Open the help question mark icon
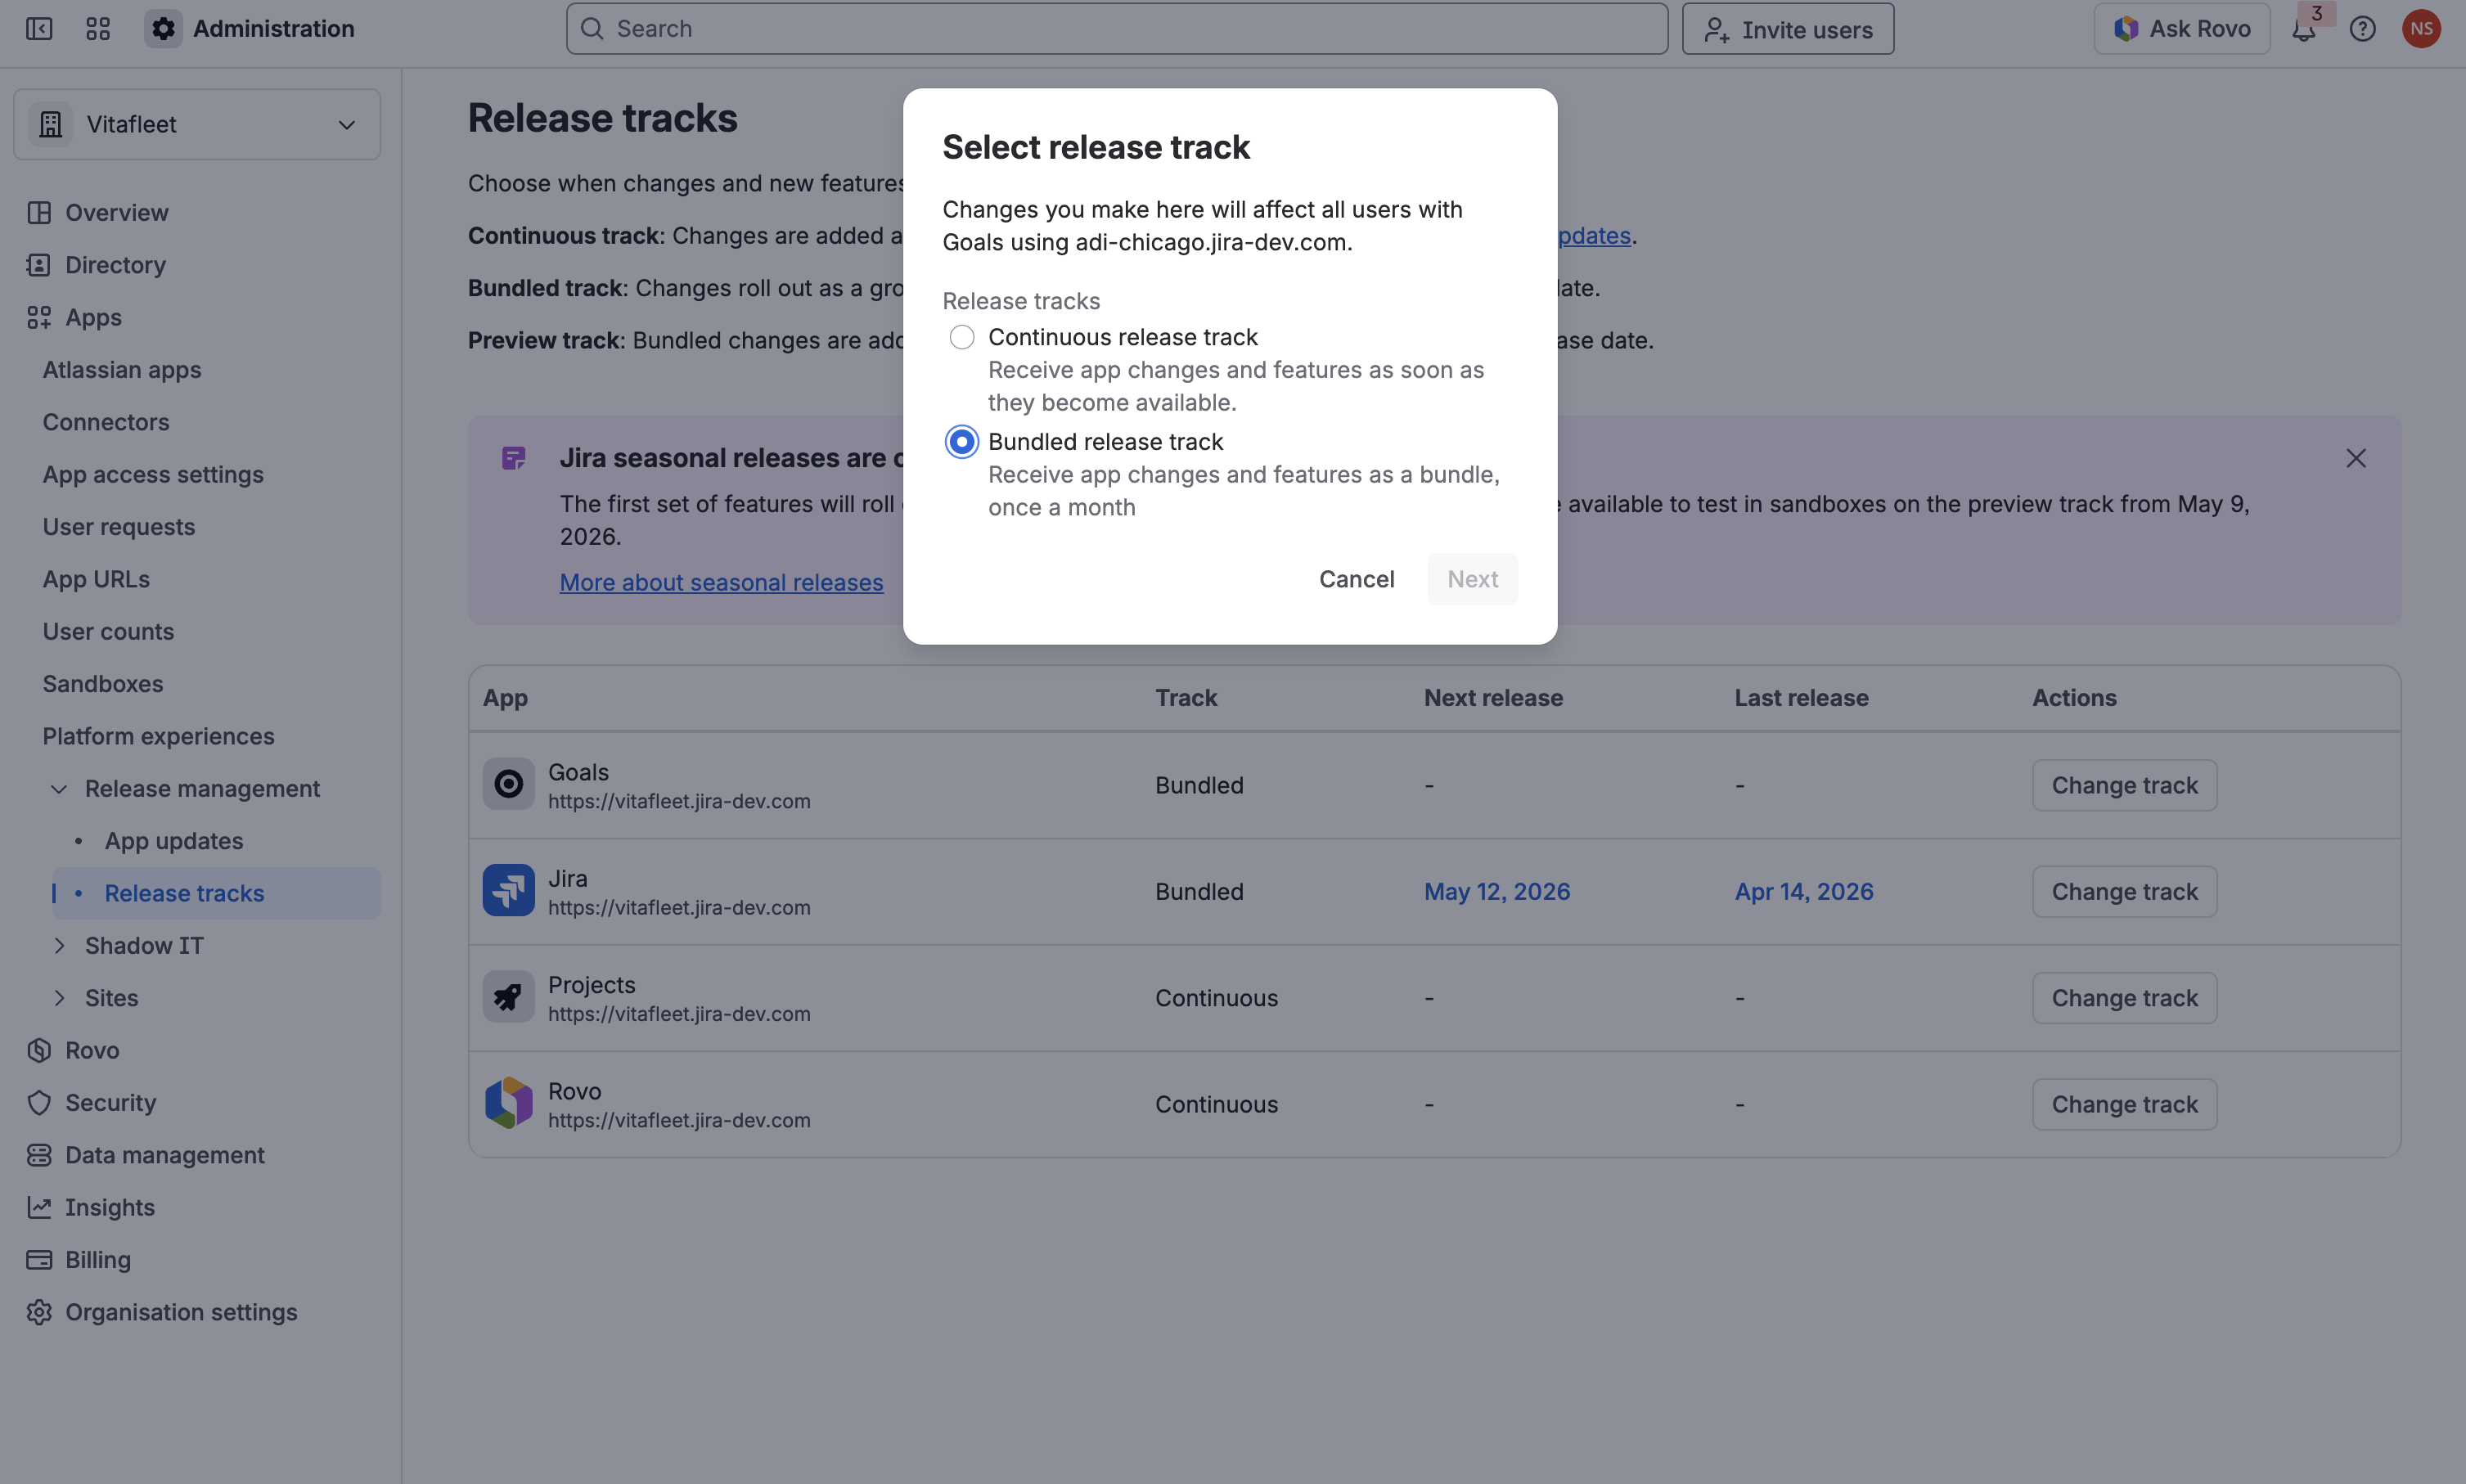 pos(2362,29)
